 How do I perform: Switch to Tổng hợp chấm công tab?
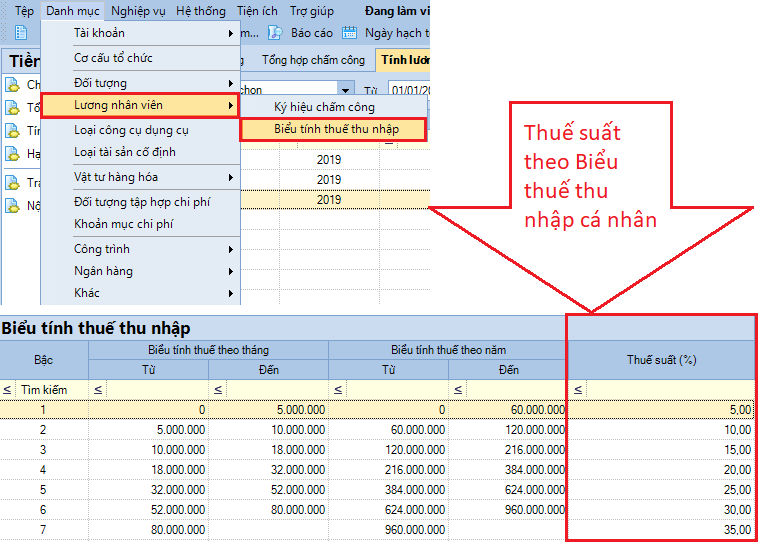pyautogui.click(x=313, y=60)
